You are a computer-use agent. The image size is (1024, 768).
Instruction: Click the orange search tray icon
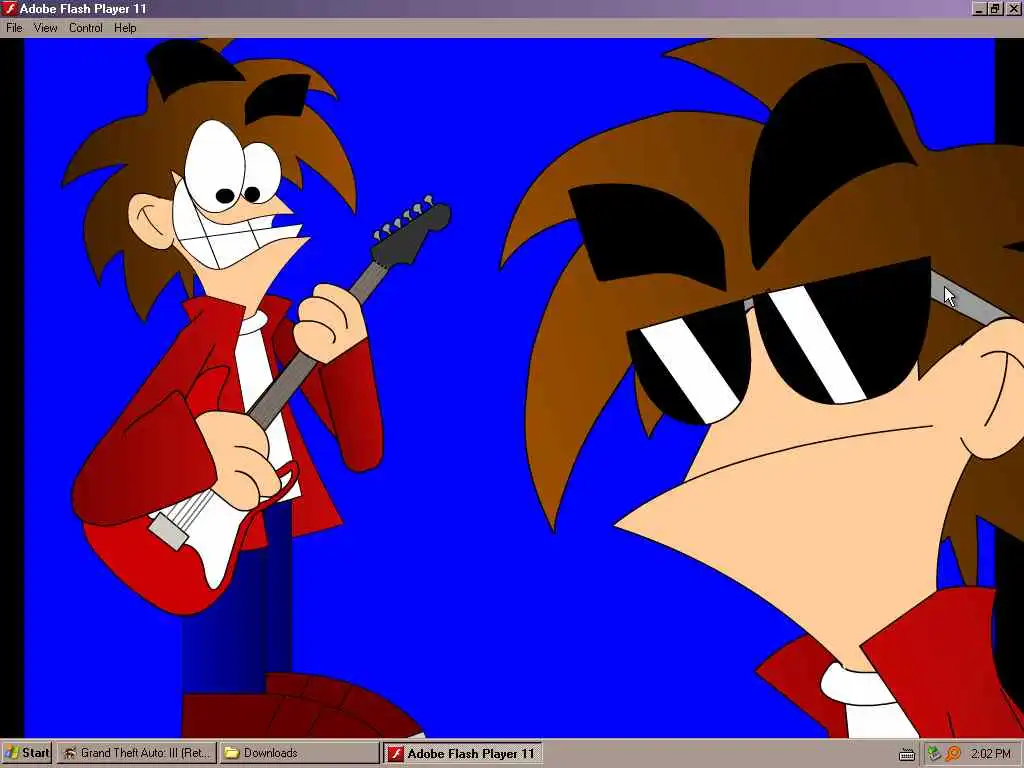point(953,754)
